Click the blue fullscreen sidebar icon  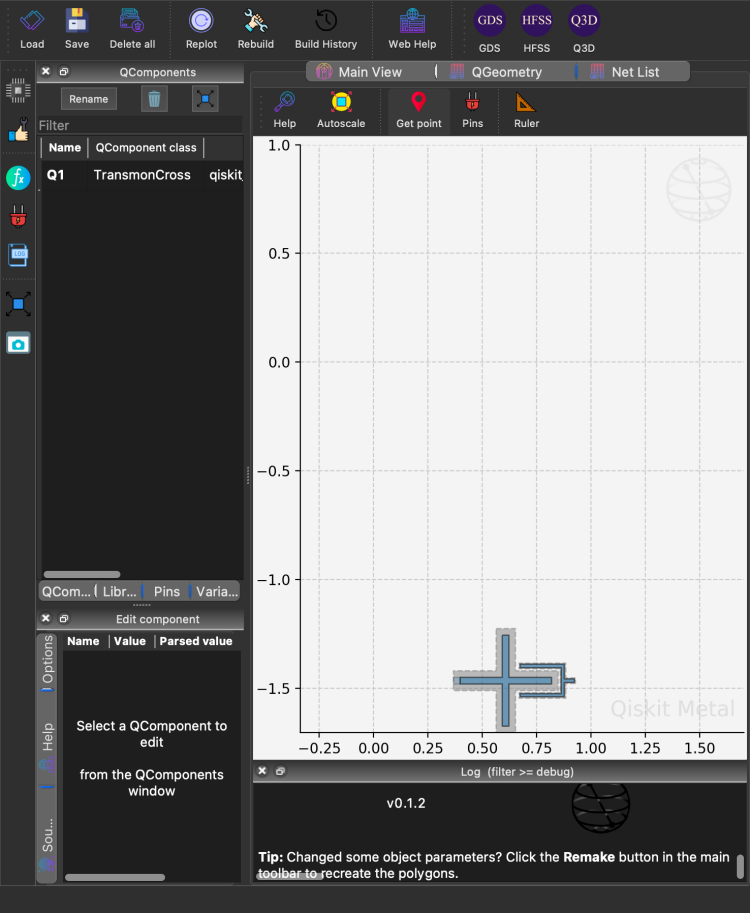[18, 304]
